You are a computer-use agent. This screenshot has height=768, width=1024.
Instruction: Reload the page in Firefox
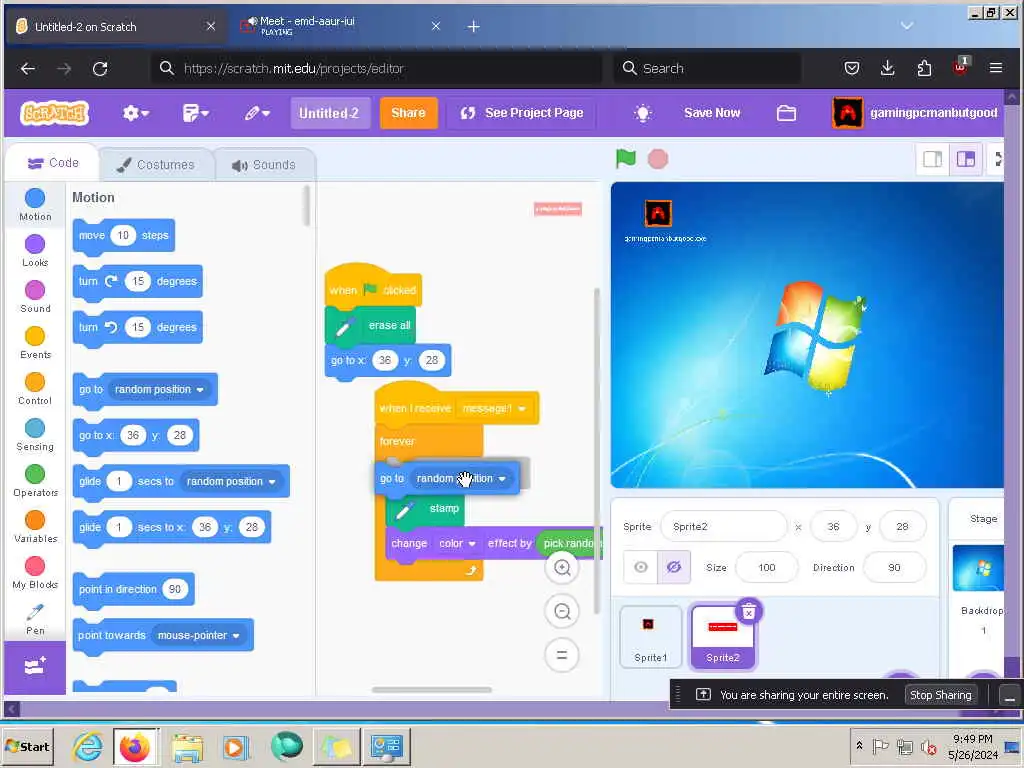(x=100, y=68)
